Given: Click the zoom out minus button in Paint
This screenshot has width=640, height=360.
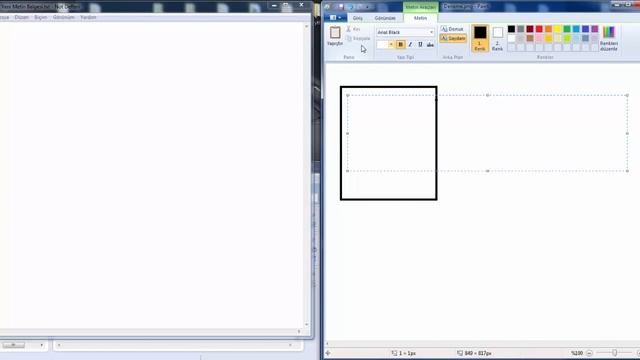Looking at the screenshot, I should point(589,353).
